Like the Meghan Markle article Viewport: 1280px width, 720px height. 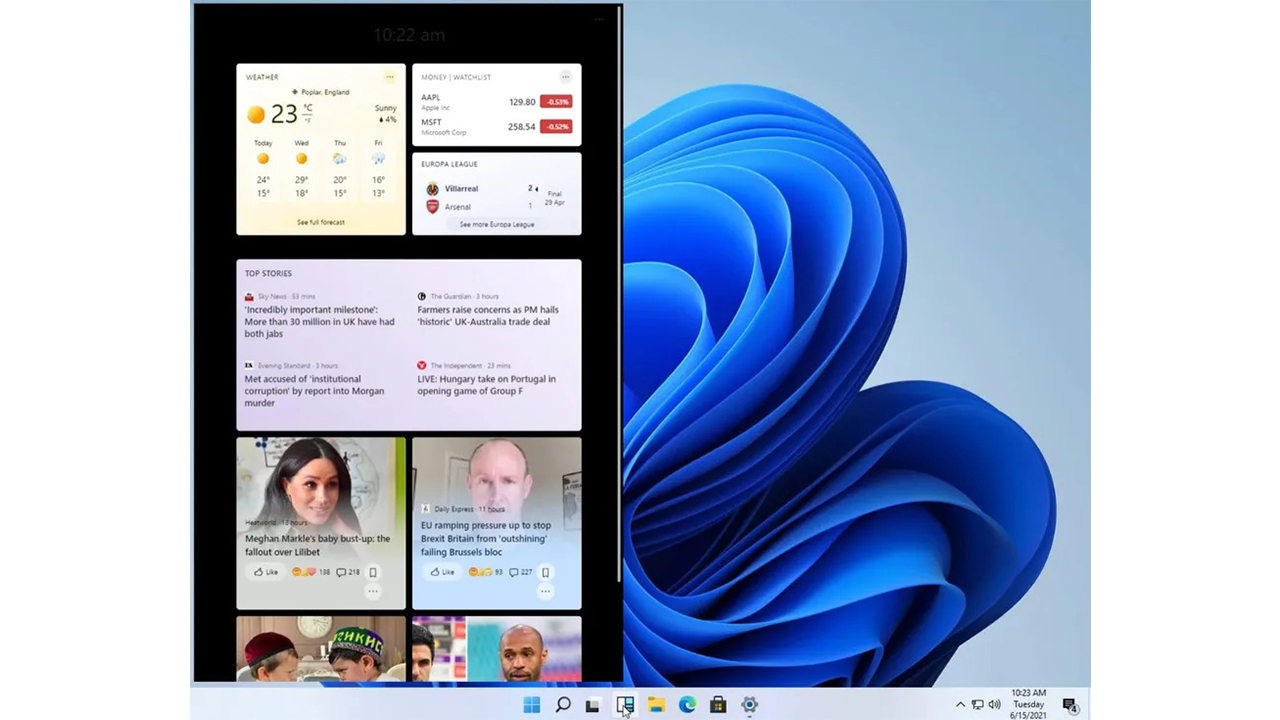(265, 573)
